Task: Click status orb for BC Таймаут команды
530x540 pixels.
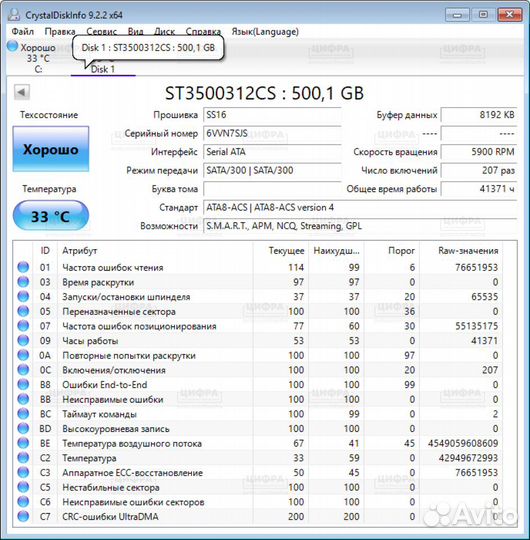Action: tap(23, 414)
